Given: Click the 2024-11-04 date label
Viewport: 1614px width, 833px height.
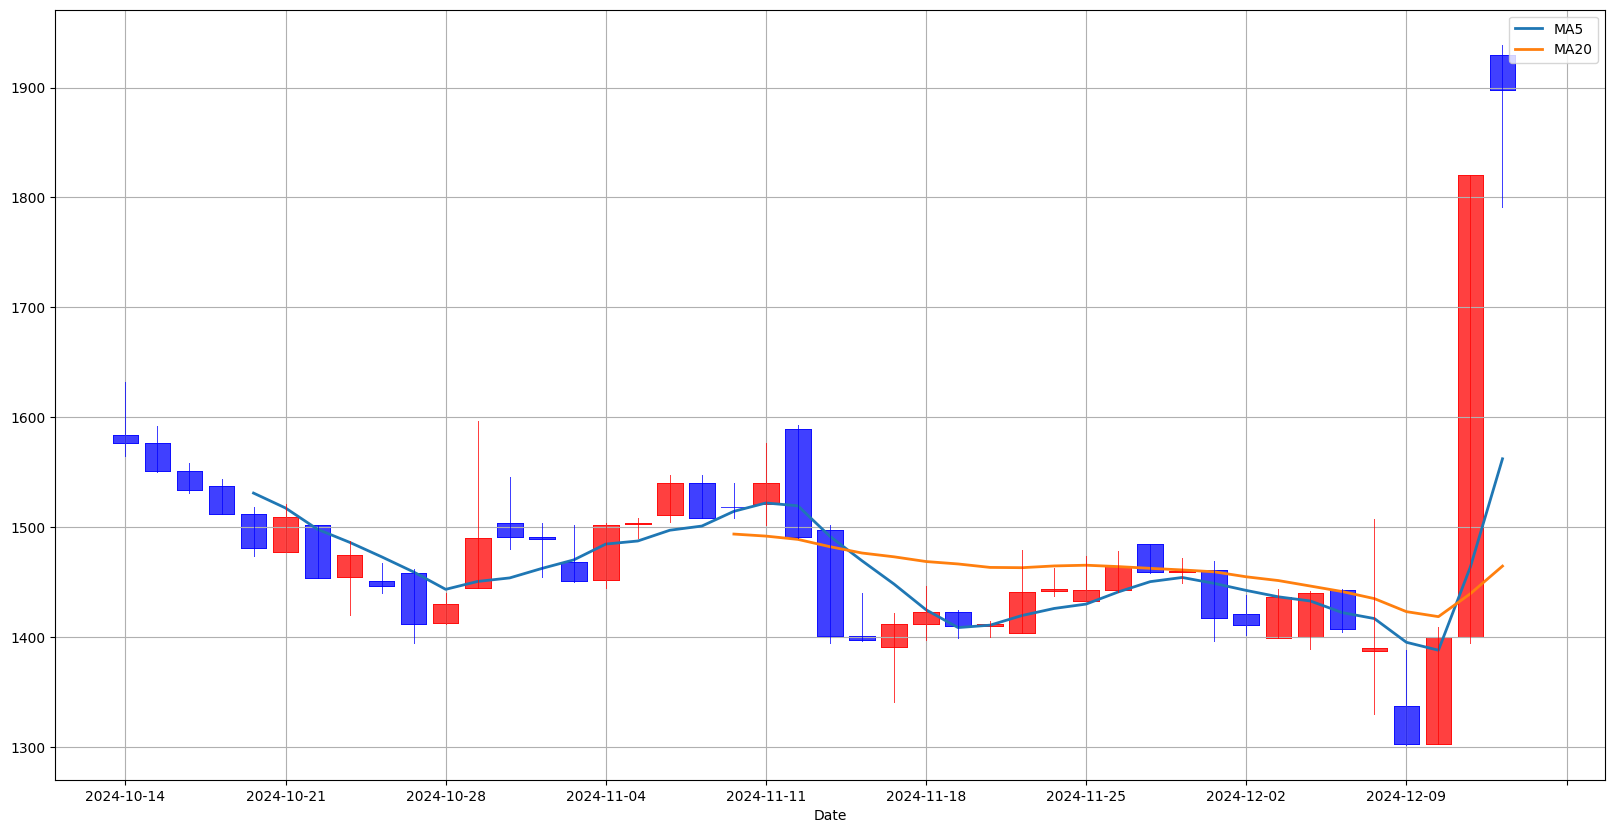Looking at the screenshot, I should pyautogui.click(x=606, y=797).
